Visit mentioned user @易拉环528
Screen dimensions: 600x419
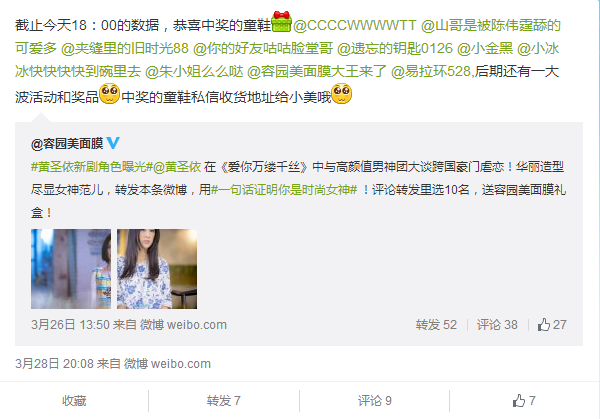click(x=431, y=72)
